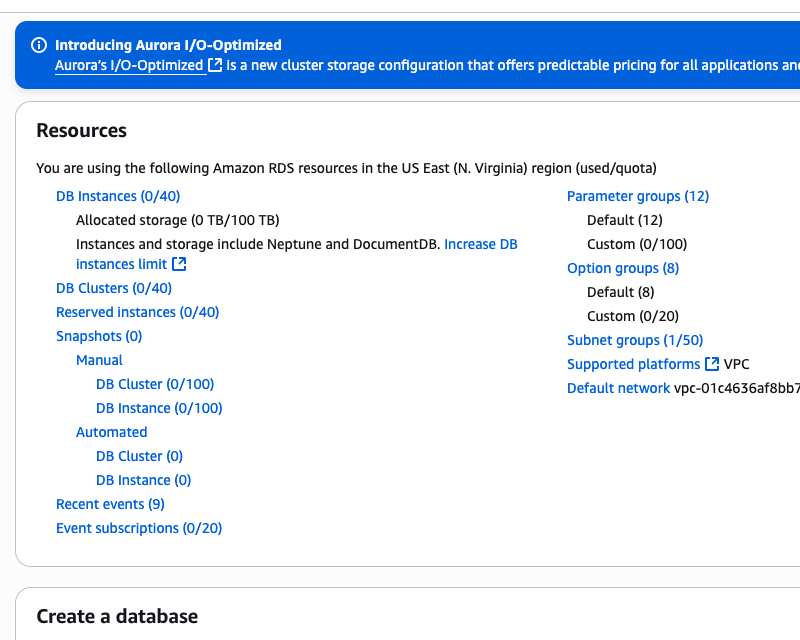Open DB Instances (0/40) link
This screenshot has height=640, width=800.
point(118,196)
